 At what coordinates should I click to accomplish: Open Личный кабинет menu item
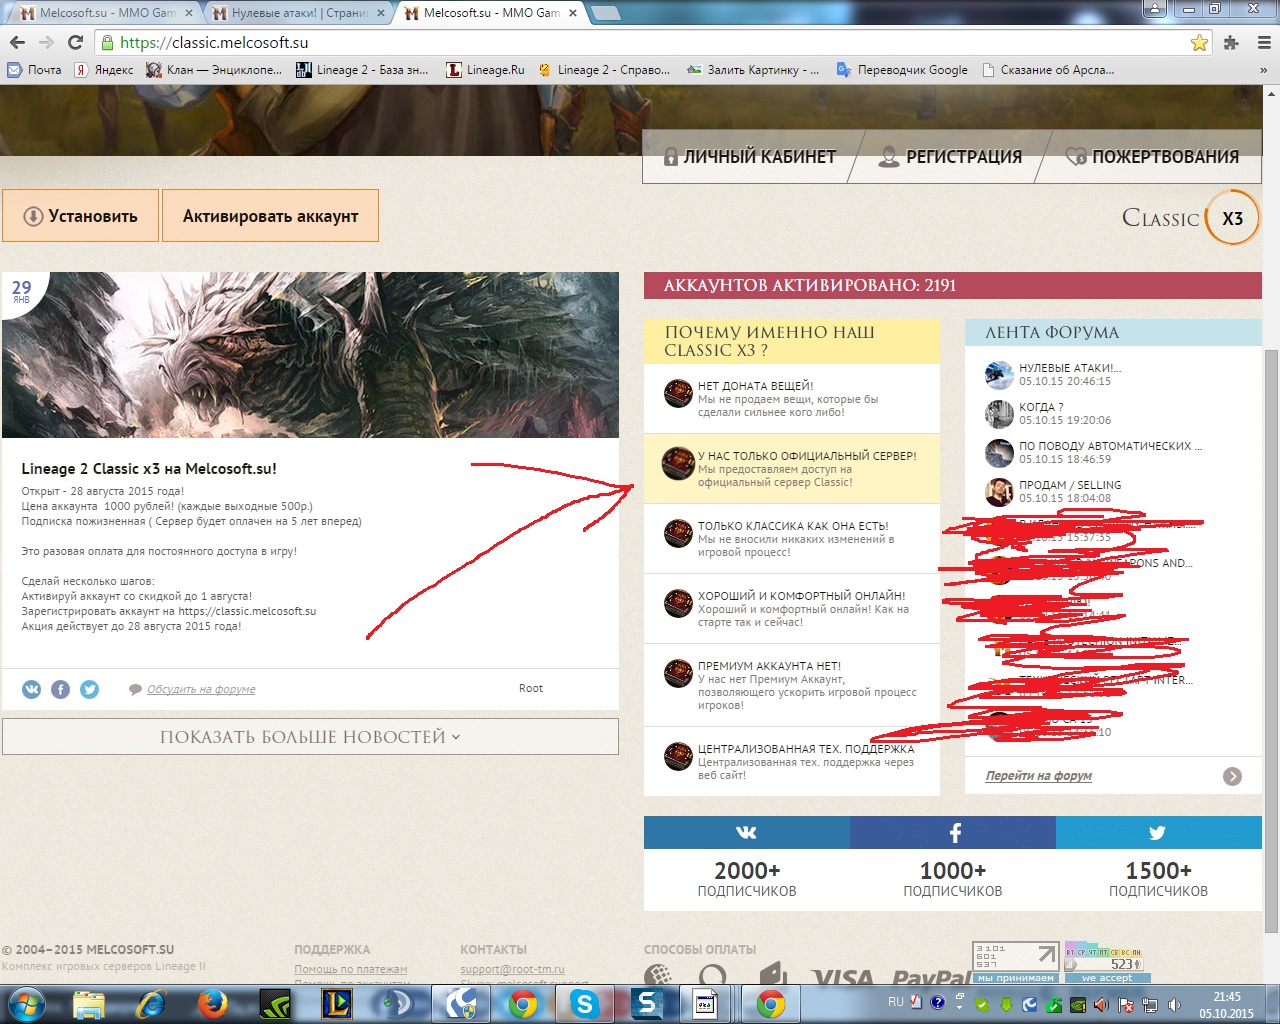tap(750, 157)
